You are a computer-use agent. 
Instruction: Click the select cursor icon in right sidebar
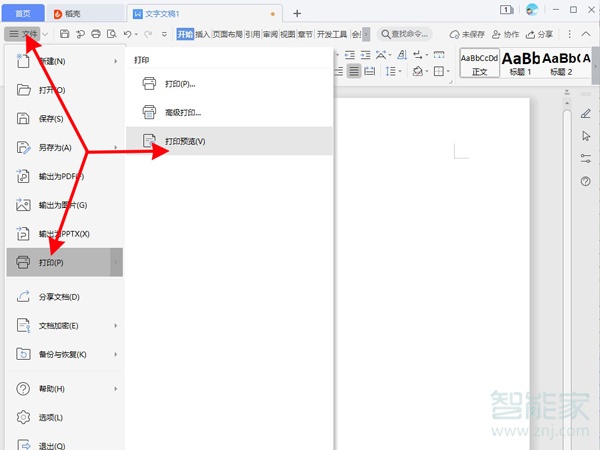click(586, 136)
